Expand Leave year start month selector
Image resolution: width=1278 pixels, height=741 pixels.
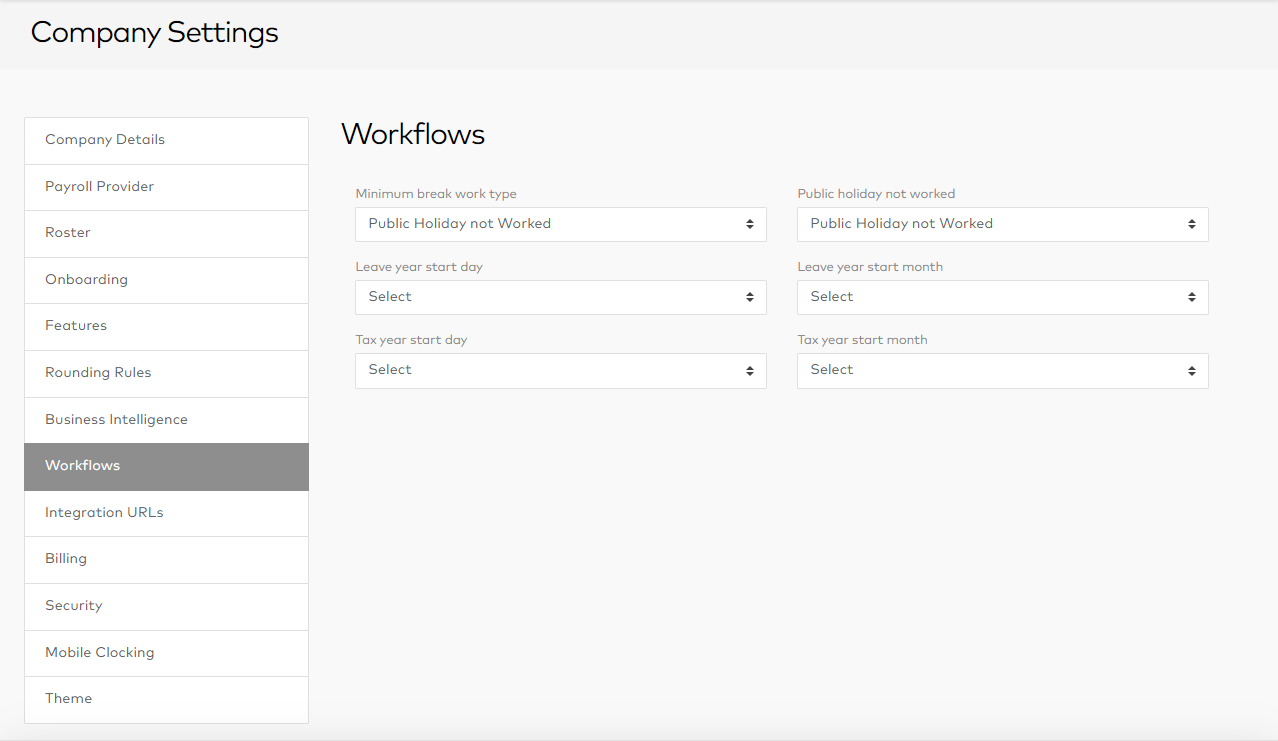click(x=1002, y=297)
